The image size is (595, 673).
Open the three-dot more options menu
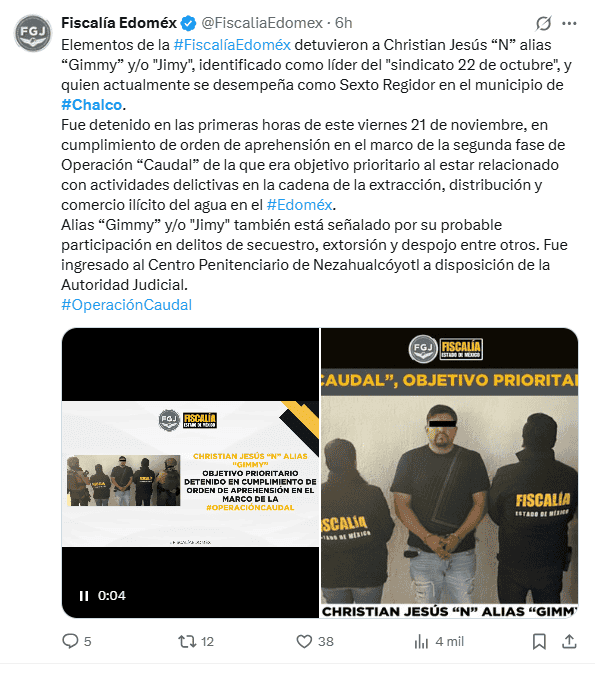pyautogui.click(x=569, y=23)
